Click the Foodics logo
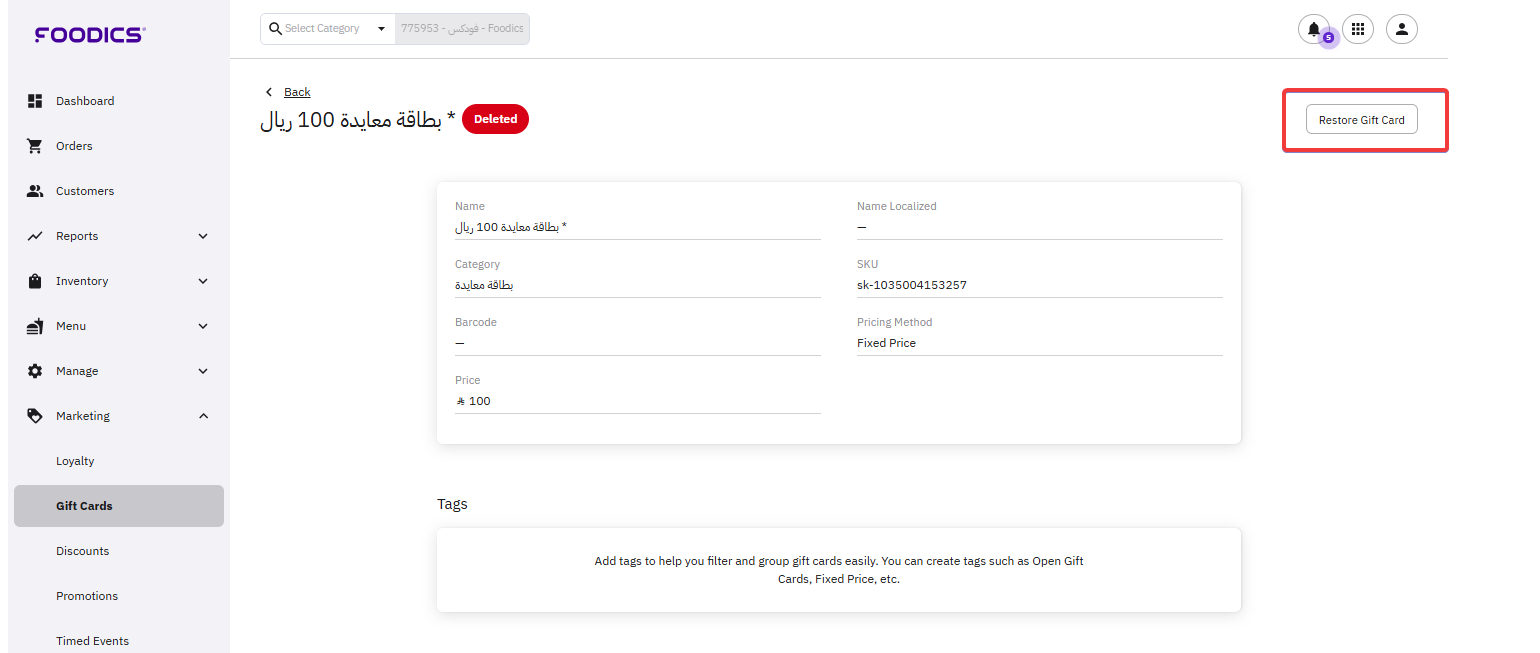This screenshot has height=653, width=1540. [90, 35]
